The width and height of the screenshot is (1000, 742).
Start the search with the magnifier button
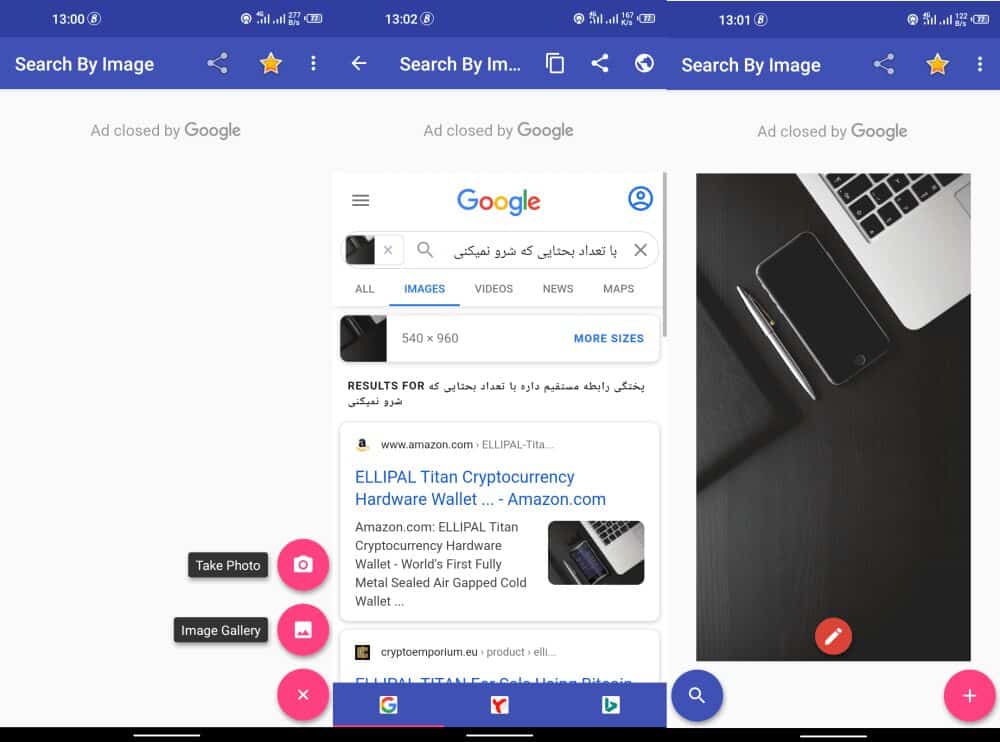tap(697, 696)
